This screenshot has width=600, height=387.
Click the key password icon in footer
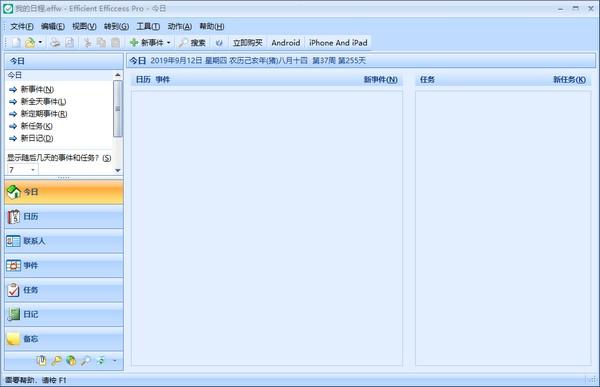(x=56, y=361)
